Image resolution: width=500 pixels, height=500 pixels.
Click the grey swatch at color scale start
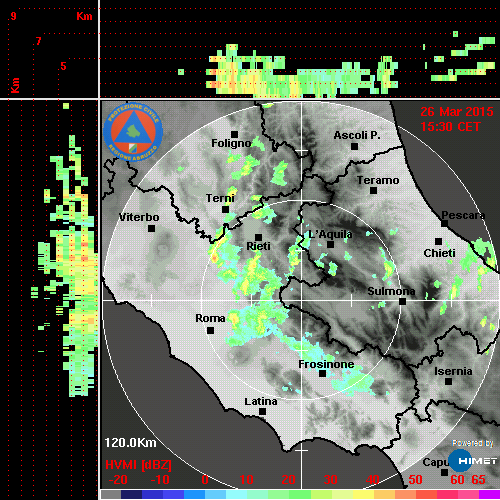[x=111, y=494]
